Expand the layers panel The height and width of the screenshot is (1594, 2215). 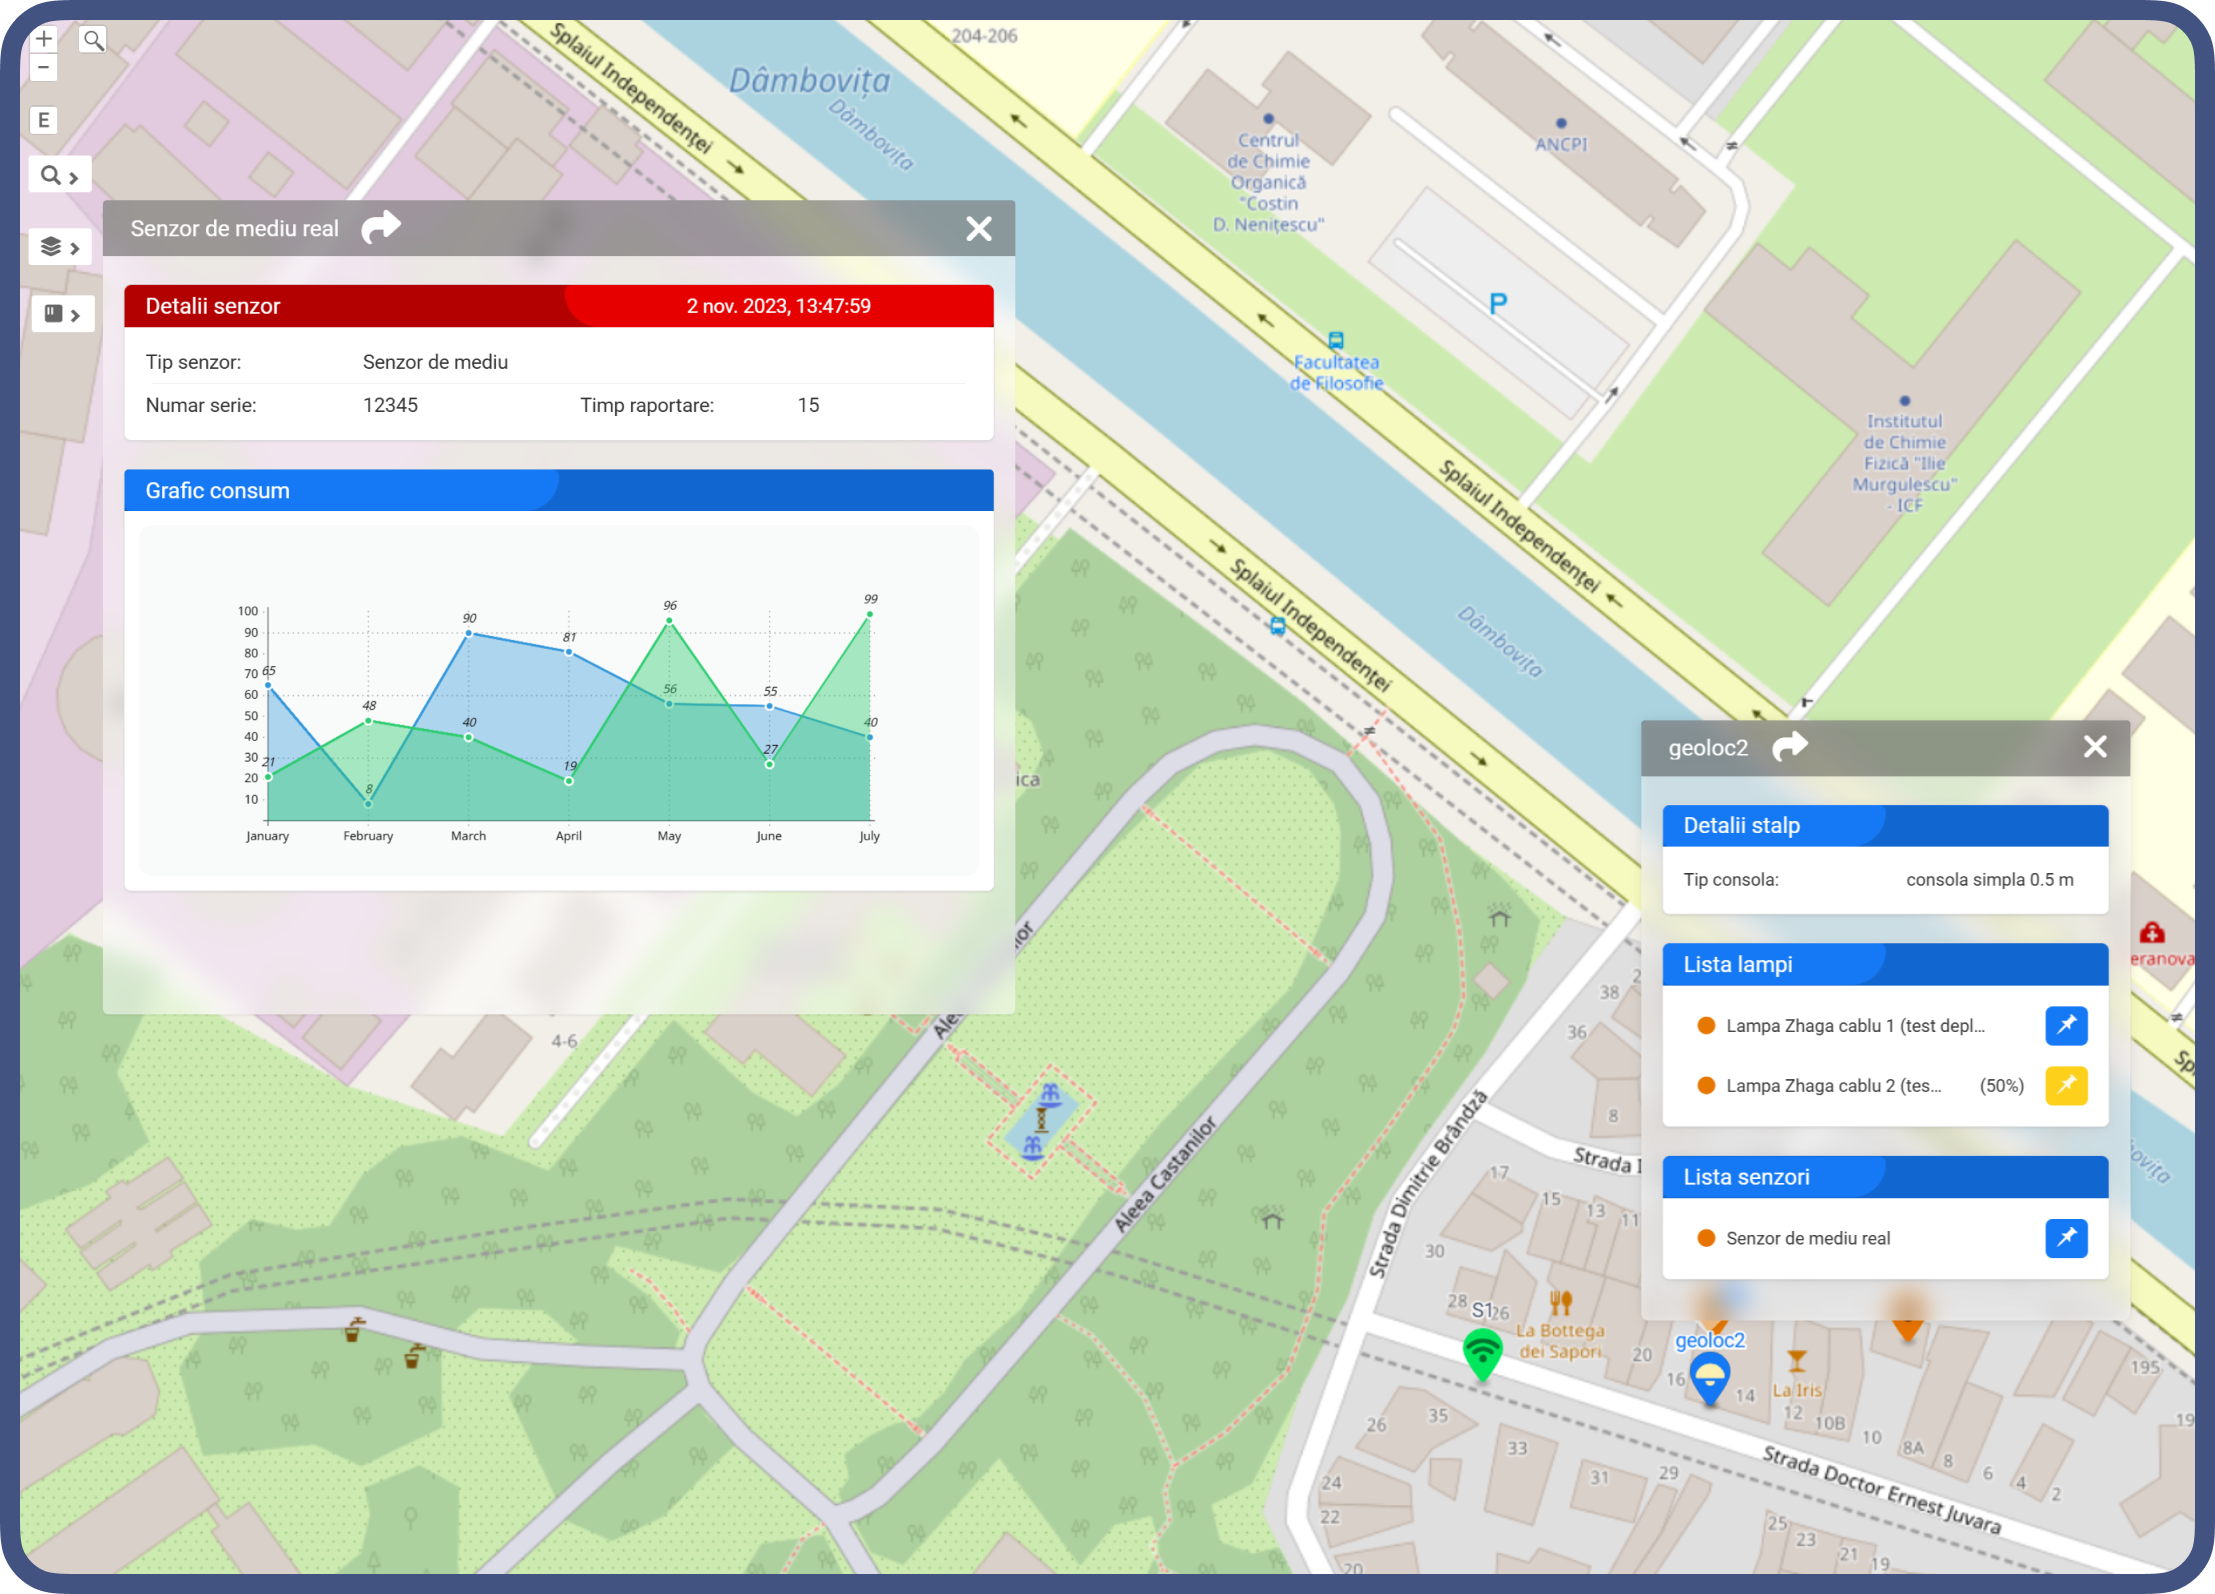(x=60, y=246)
